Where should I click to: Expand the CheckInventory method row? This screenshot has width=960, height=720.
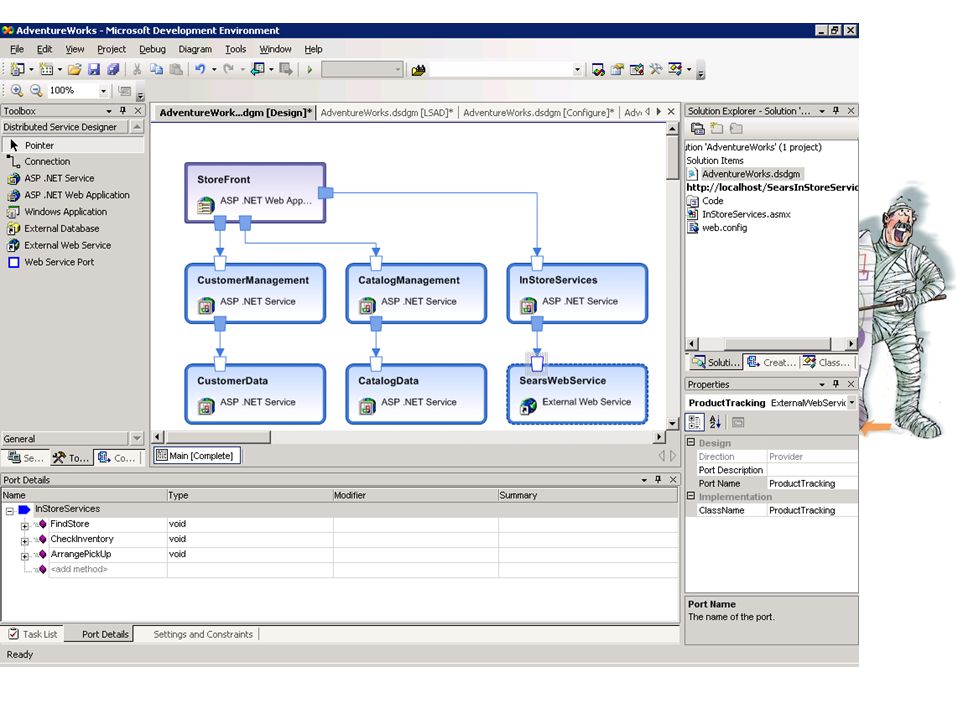click(24, 541)
